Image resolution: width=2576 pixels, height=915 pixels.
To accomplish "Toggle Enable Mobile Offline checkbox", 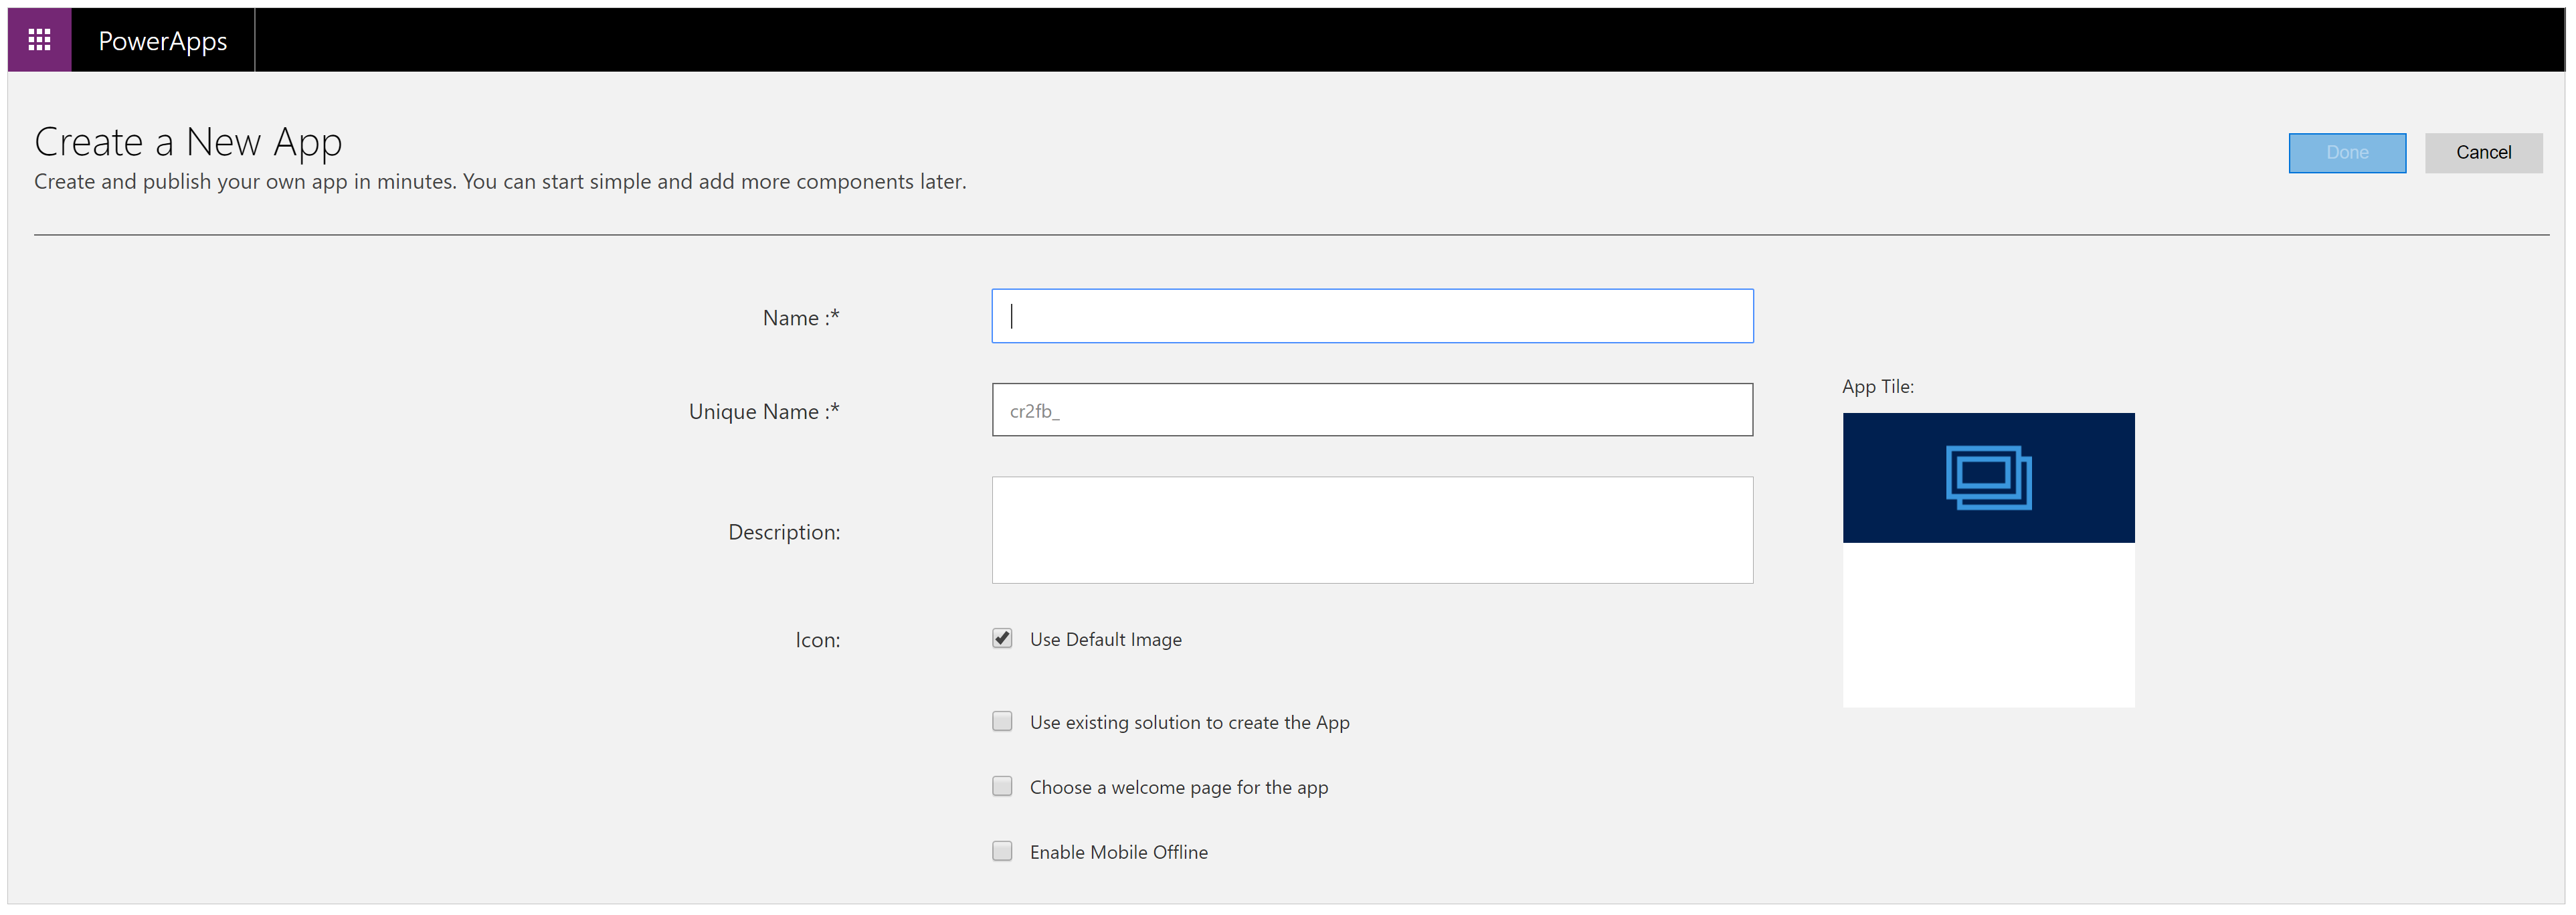I will pos(1002,851).
